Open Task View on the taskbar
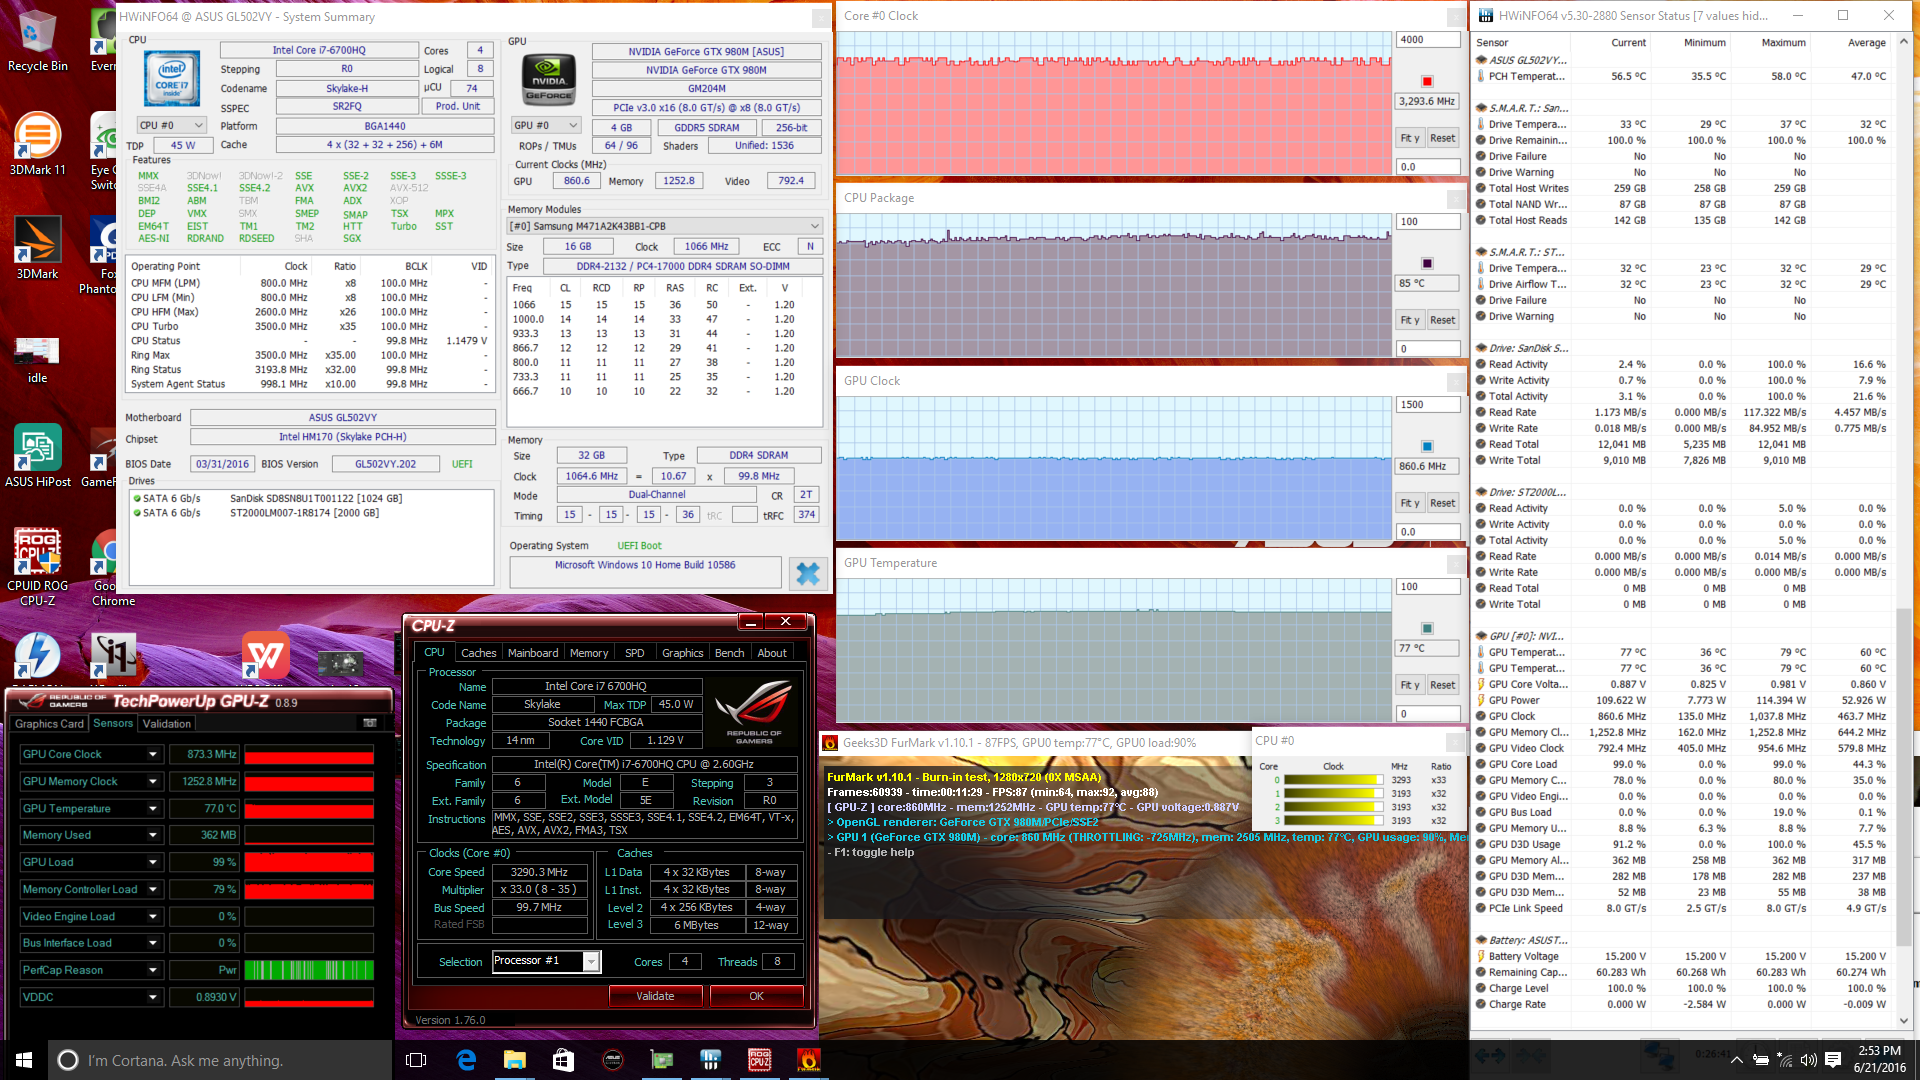 (x=417, y=1060)
